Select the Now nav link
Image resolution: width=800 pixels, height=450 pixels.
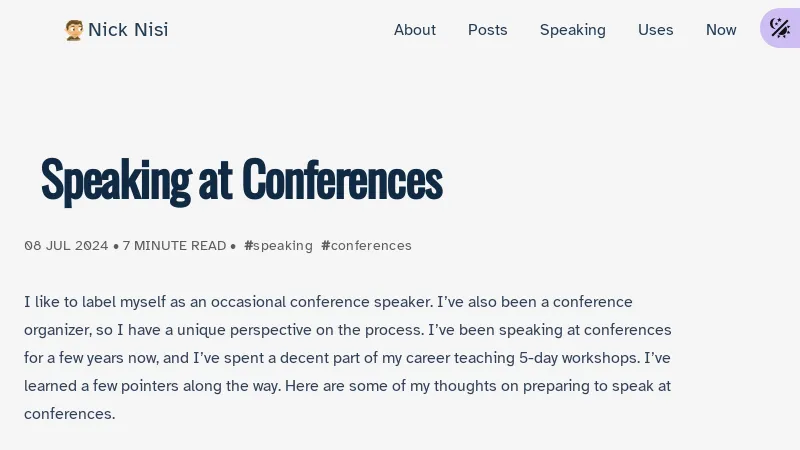point(721,30)
